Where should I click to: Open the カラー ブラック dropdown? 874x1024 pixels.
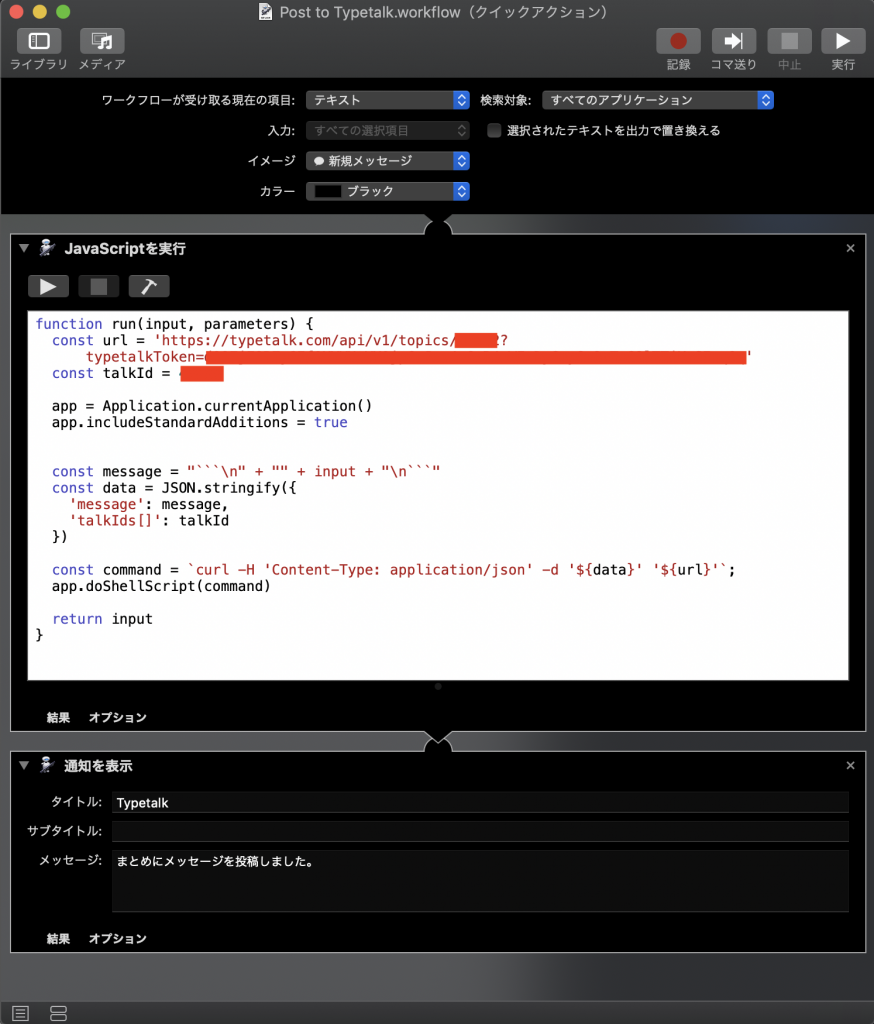(388, 191)
